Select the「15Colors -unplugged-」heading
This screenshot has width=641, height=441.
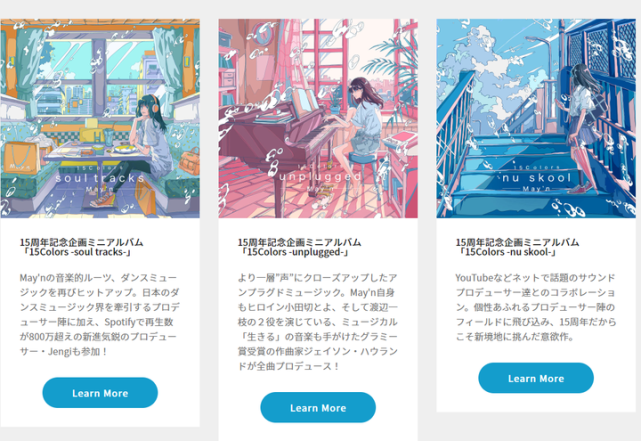coord(299,247)
